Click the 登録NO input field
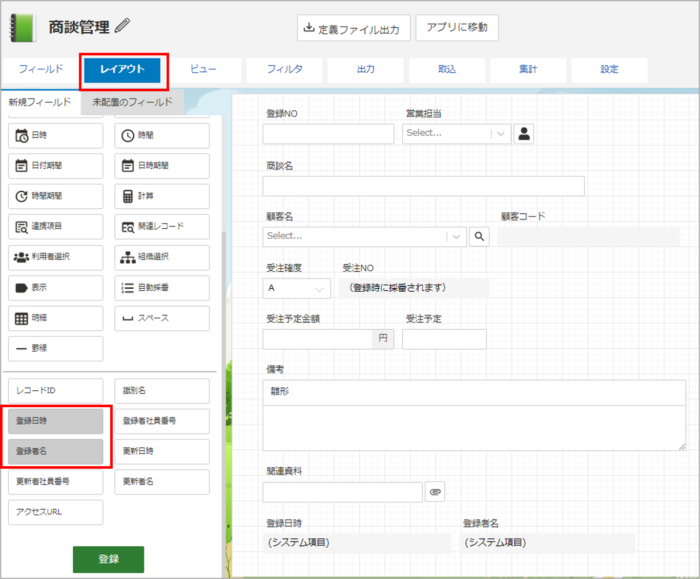This screenshot has height=579, width=700. [329, 134]
